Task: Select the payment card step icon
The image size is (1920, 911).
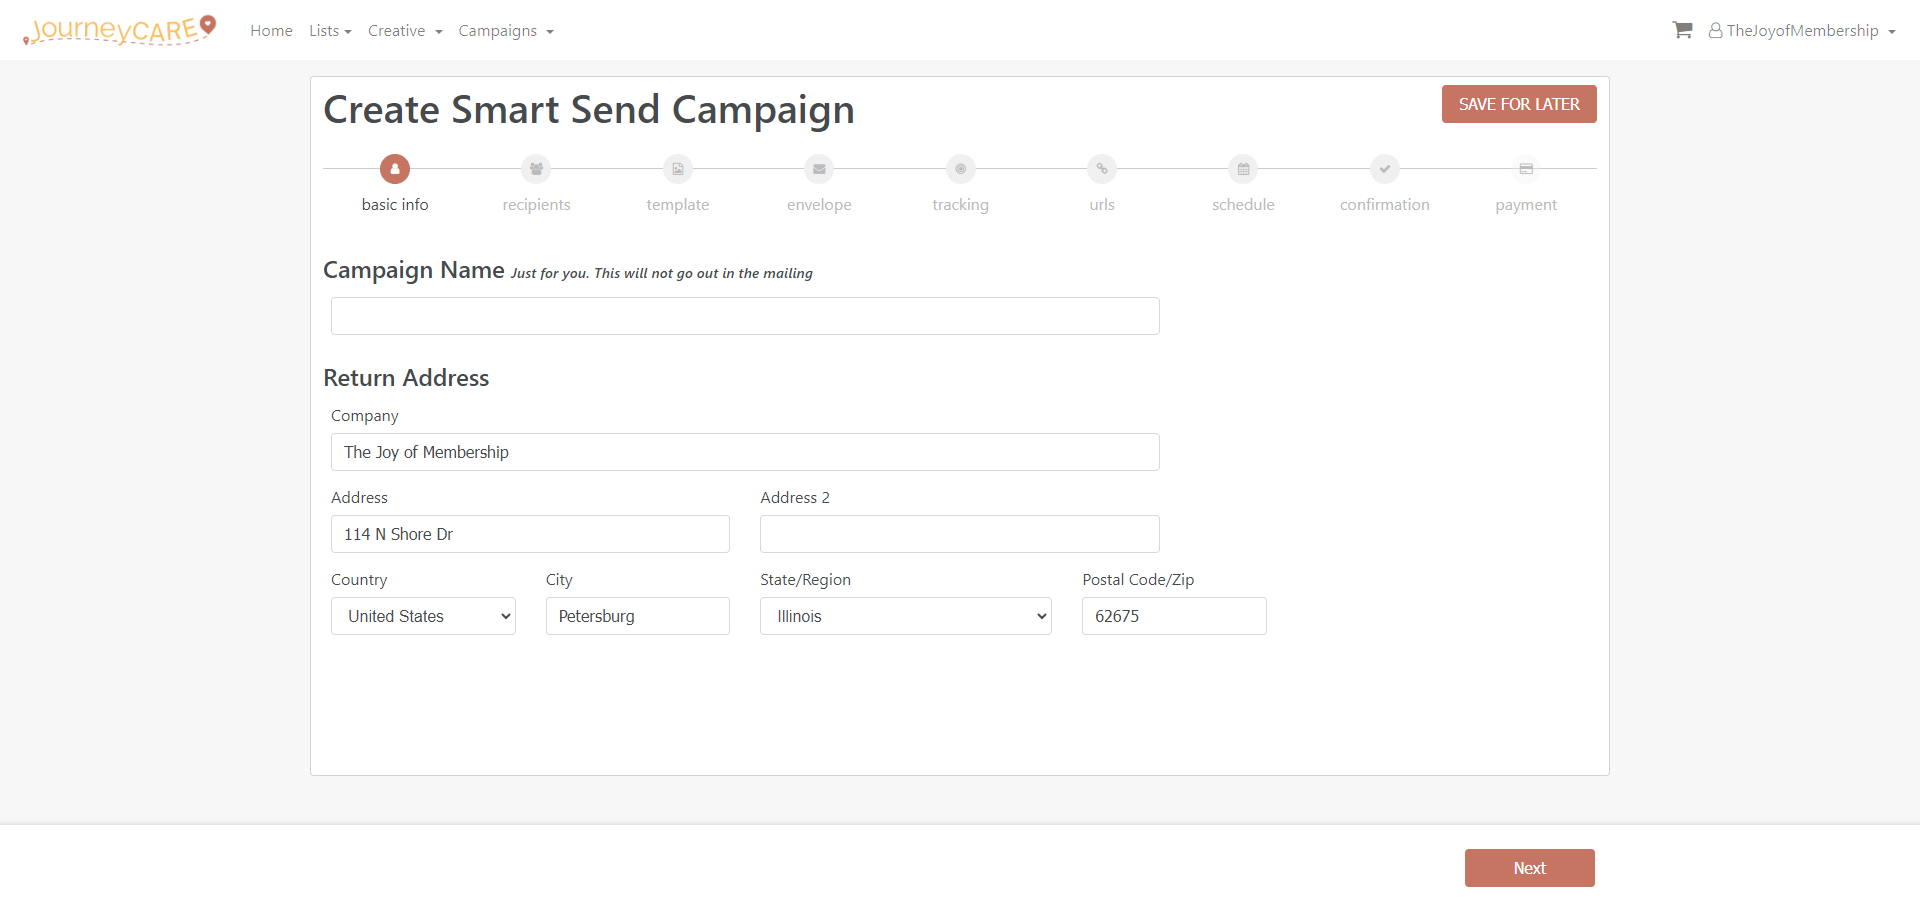Action: click(1526, 169)
